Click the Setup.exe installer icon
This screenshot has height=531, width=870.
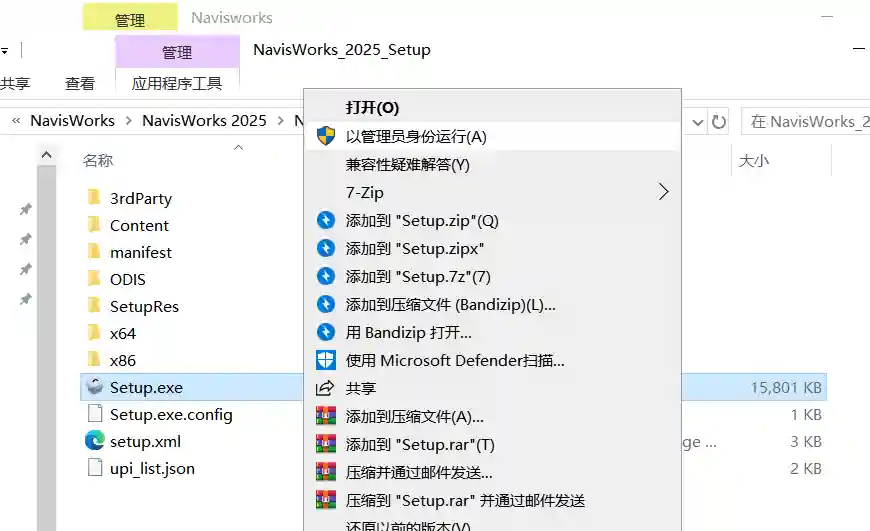94,387
